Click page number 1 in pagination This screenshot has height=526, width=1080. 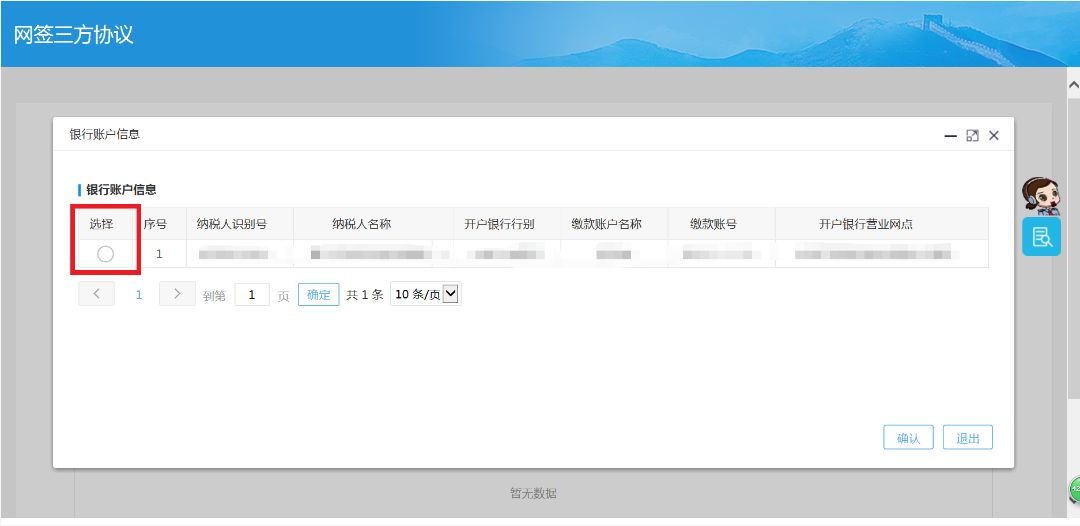tap(139, 295)
